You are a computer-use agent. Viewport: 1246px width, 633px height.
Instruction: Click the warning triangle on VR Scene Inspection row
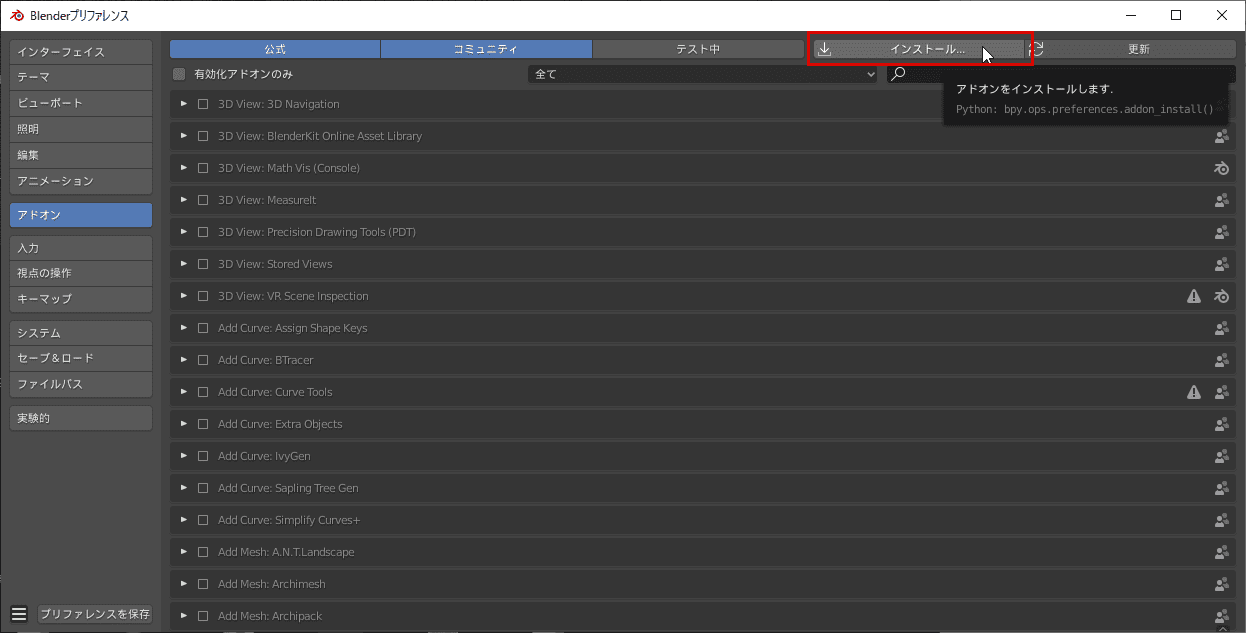(1194, 296)
